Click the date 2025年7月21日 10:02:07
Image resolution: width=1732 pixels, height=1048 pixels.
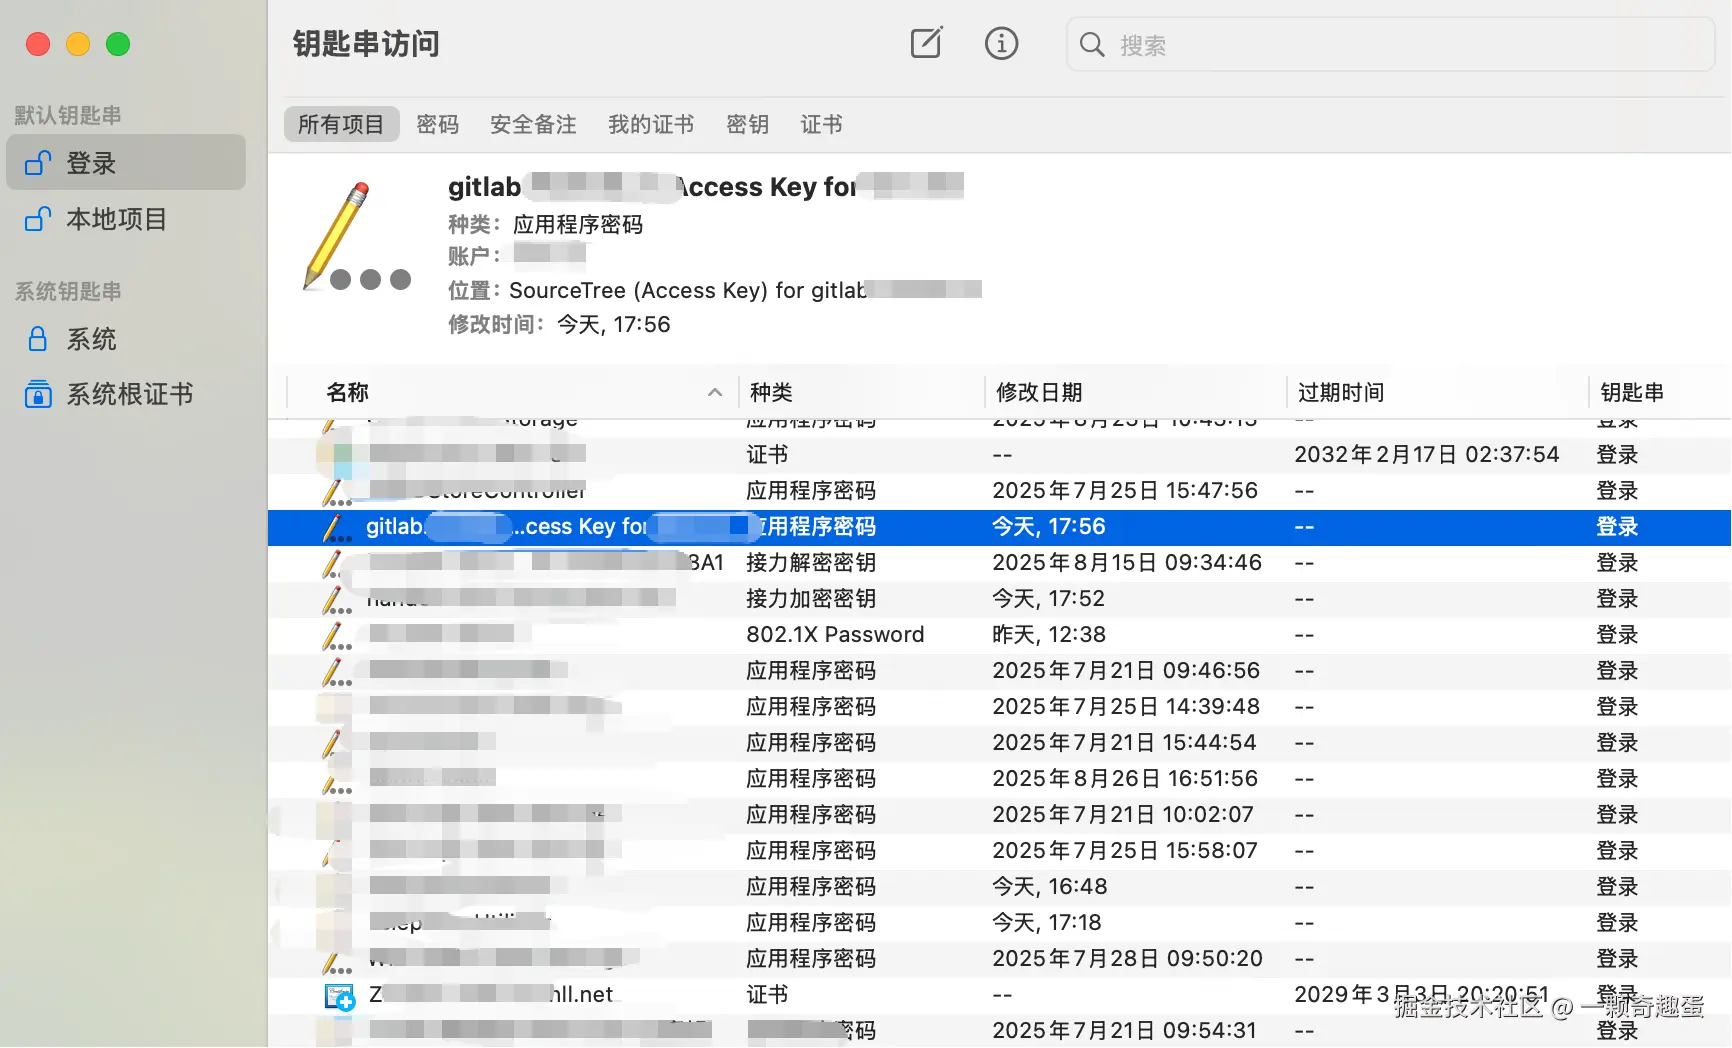tap(1123, 815)
